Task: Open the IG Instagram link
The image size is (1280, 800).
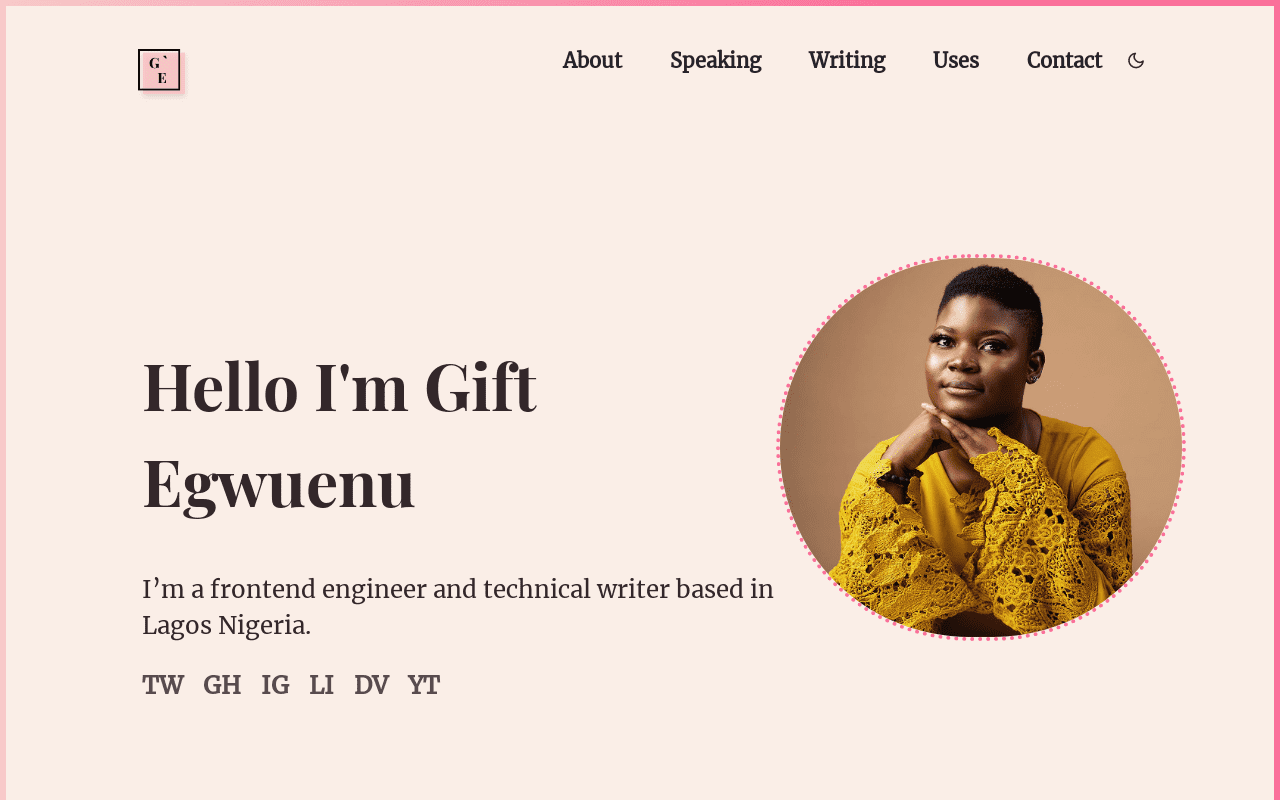Action: click(x=275, y=685)
